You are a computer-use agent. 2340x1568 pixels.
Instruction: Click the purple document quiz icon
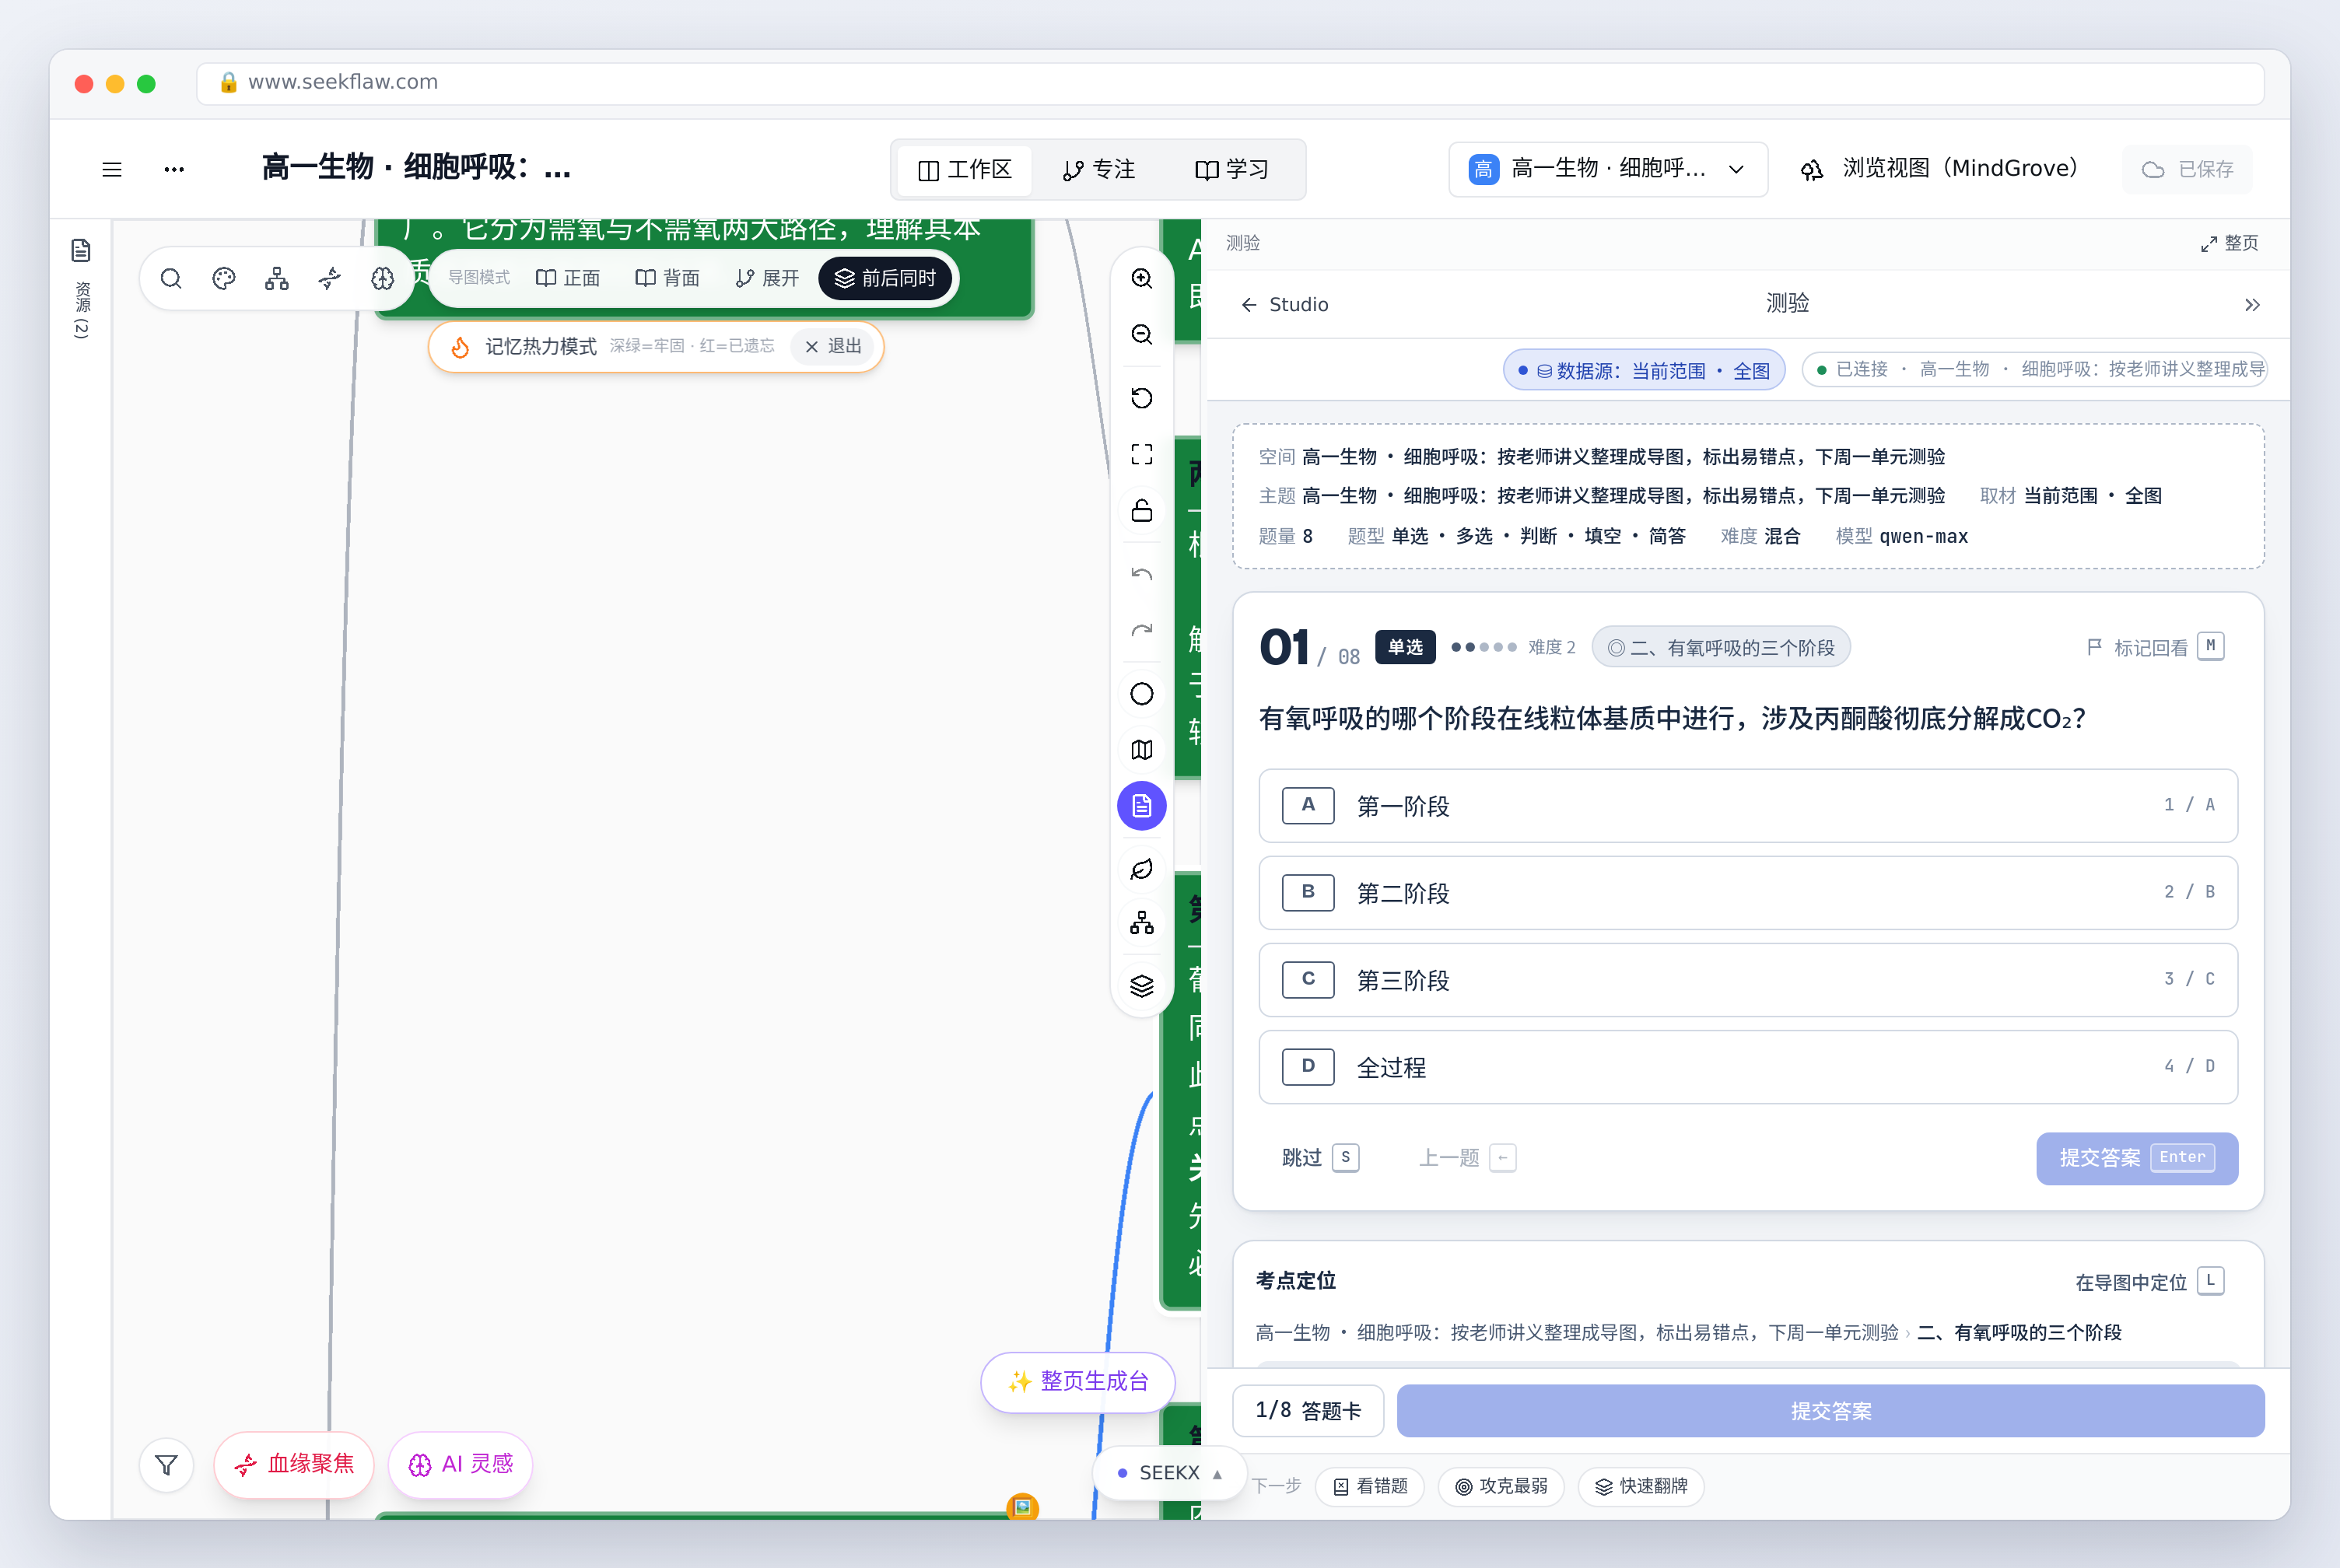(x=1141, y=805)
